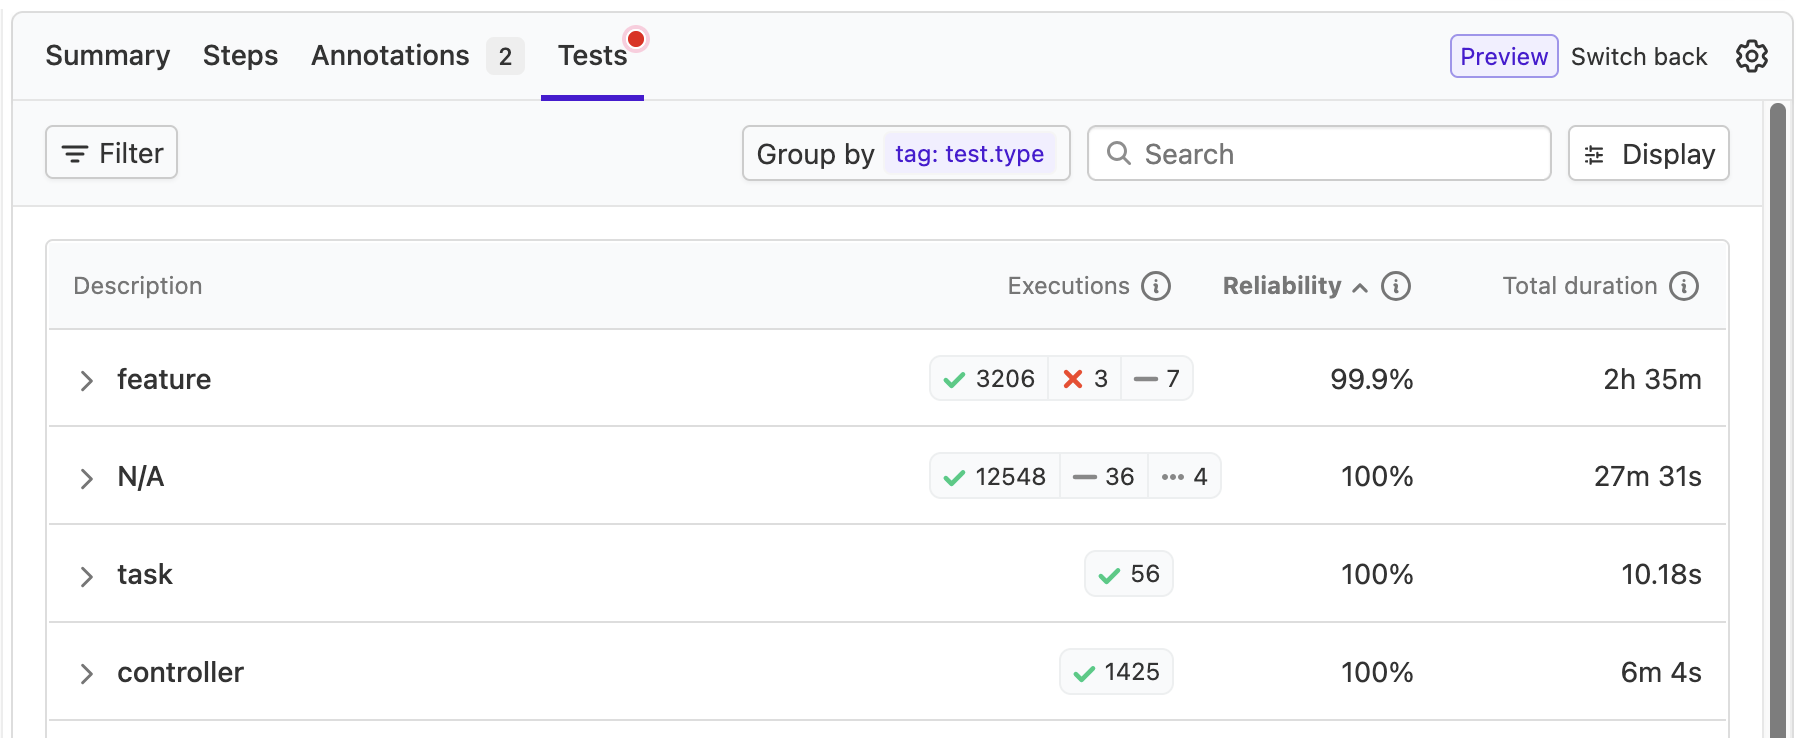Expand the task test group
The image size is (1802, 738).
point(87,576)
